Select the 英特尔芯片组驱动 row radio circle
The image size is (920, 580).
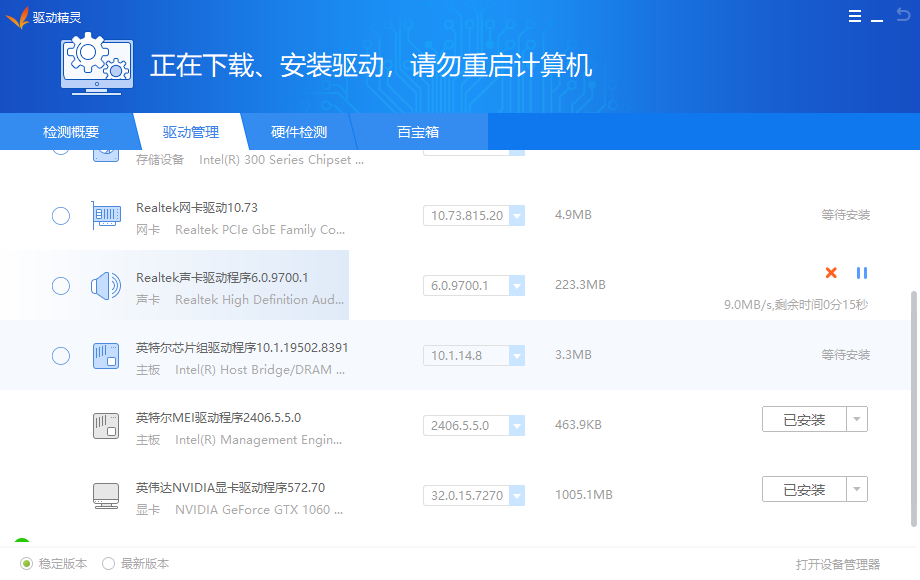[x=61, y=355]
